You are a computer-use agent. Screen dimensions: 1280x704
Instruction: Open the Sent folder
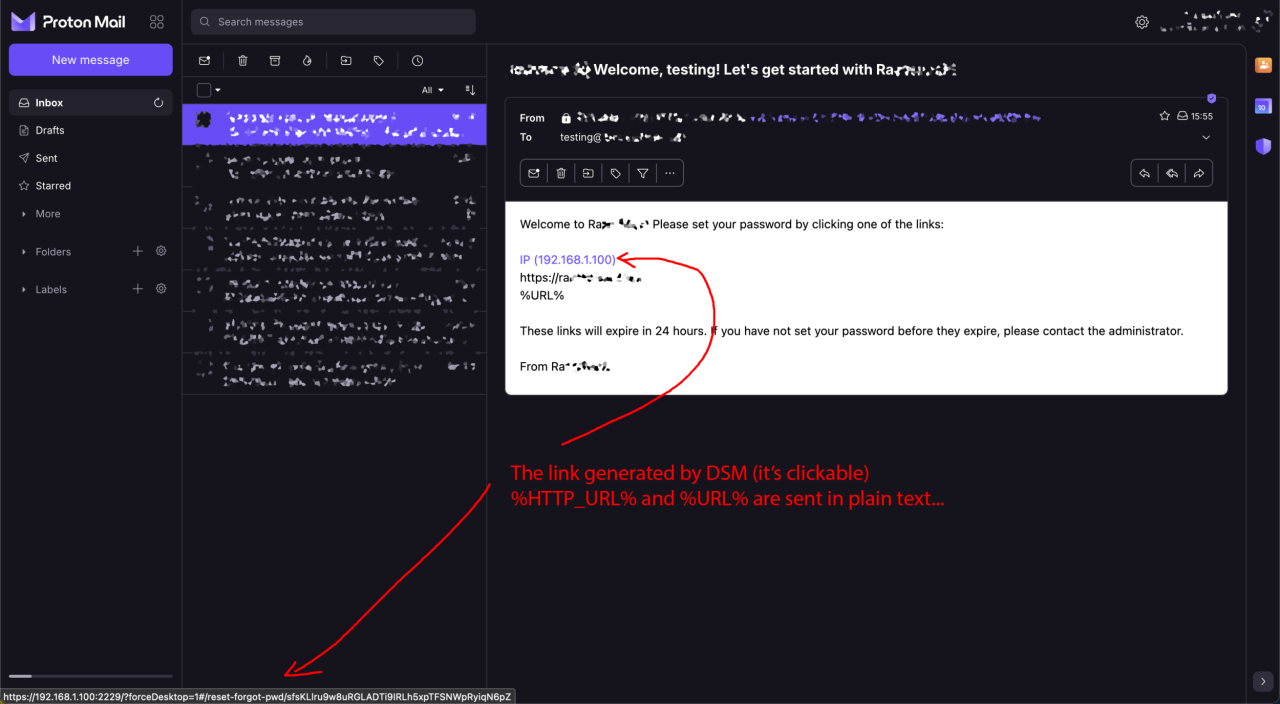point(46,158)
